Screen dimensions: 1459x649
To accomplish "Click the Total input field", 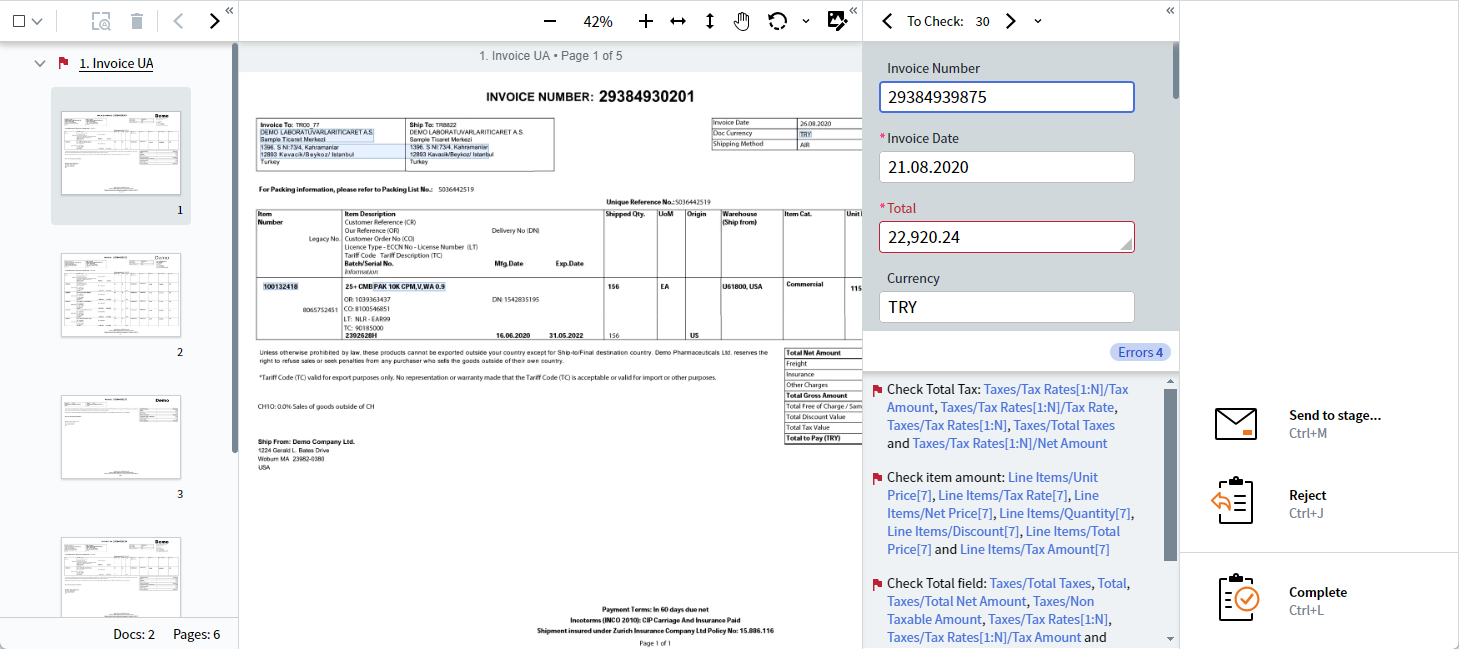I will point(1007,237).
